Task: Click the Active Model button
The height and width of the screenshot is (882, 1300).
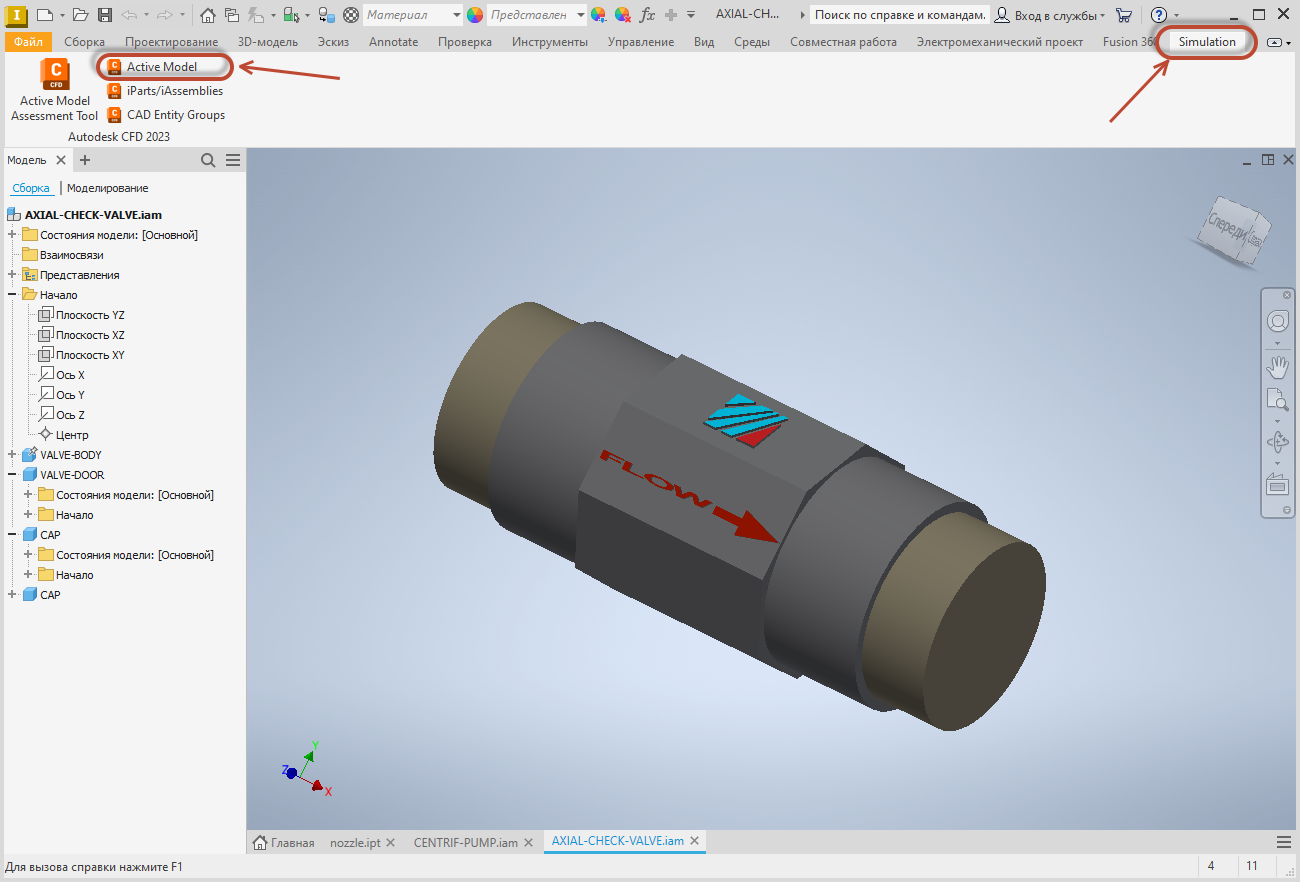Action: 164,66
